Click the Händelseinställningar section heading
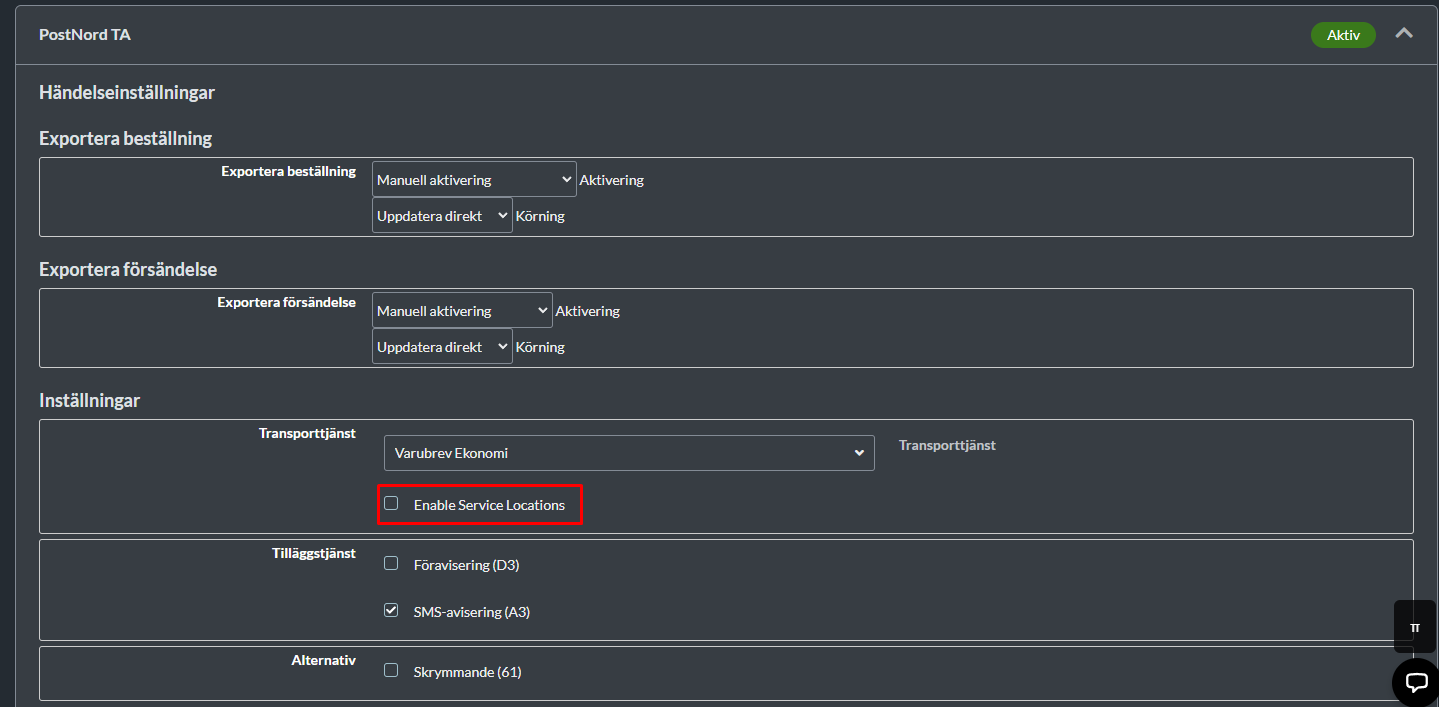1439x707 pixels. click(127, 93)
